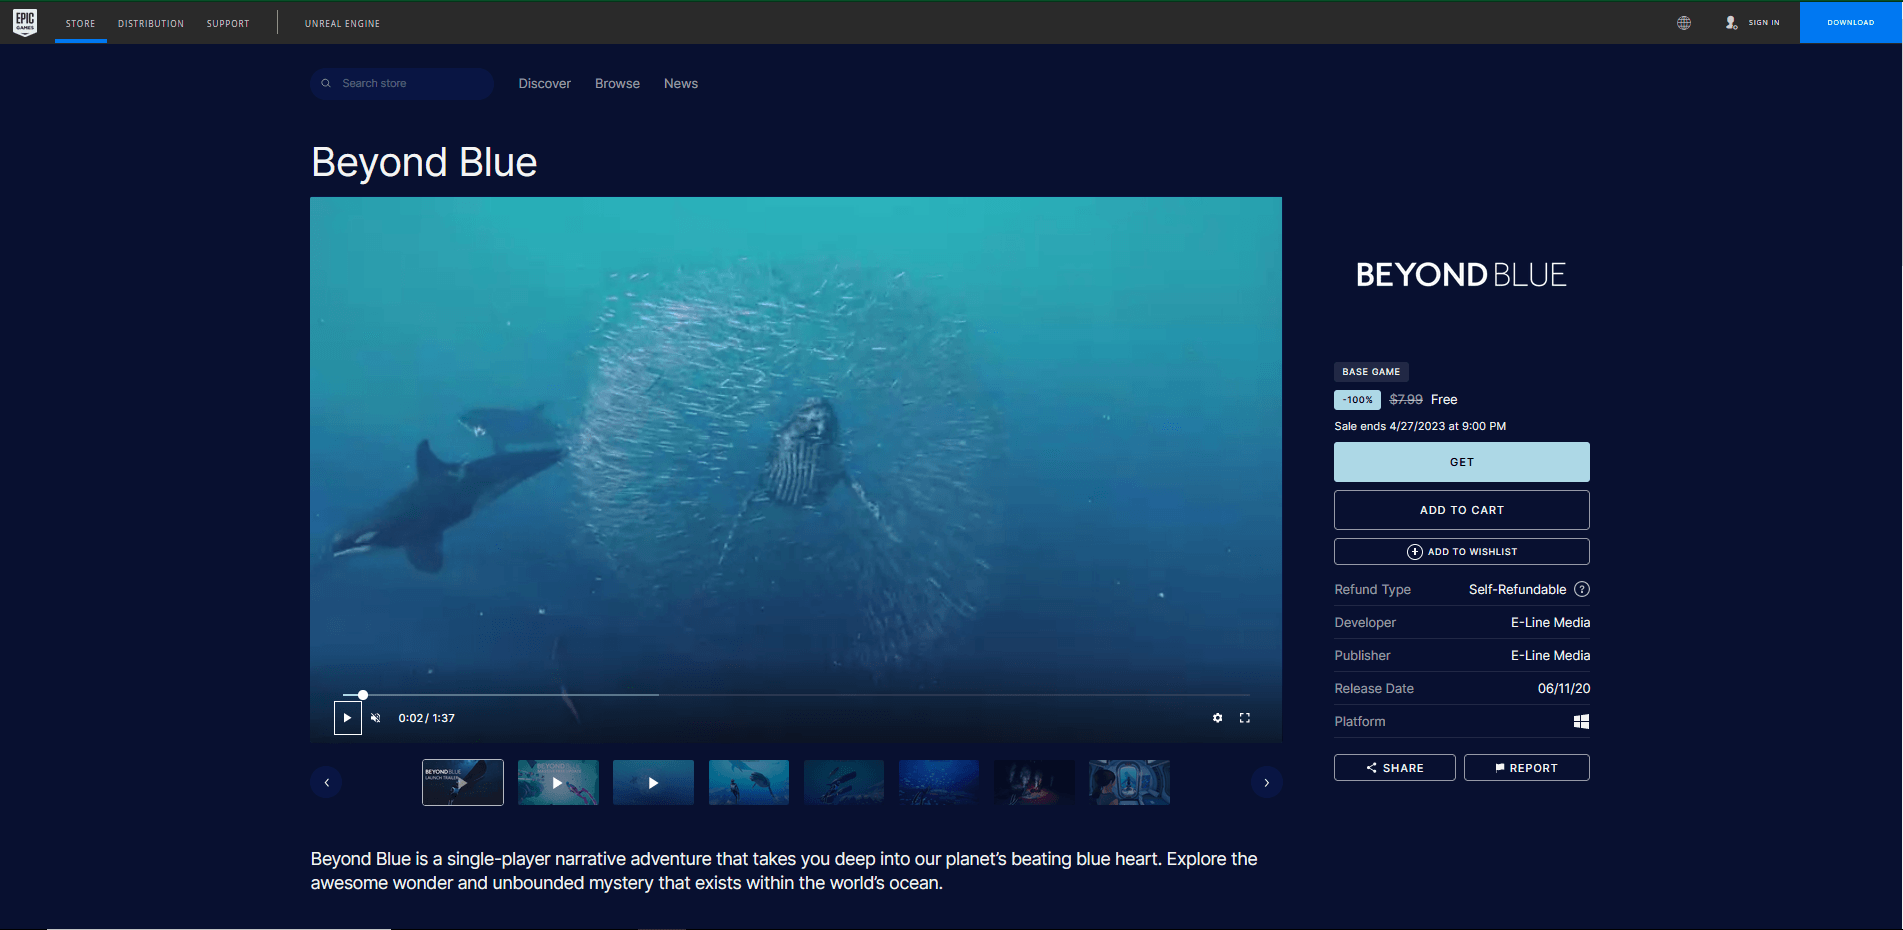Screen dimensions: 1903x930
Task: Add Beyond Blue to cart
Action: (1462, 510)
